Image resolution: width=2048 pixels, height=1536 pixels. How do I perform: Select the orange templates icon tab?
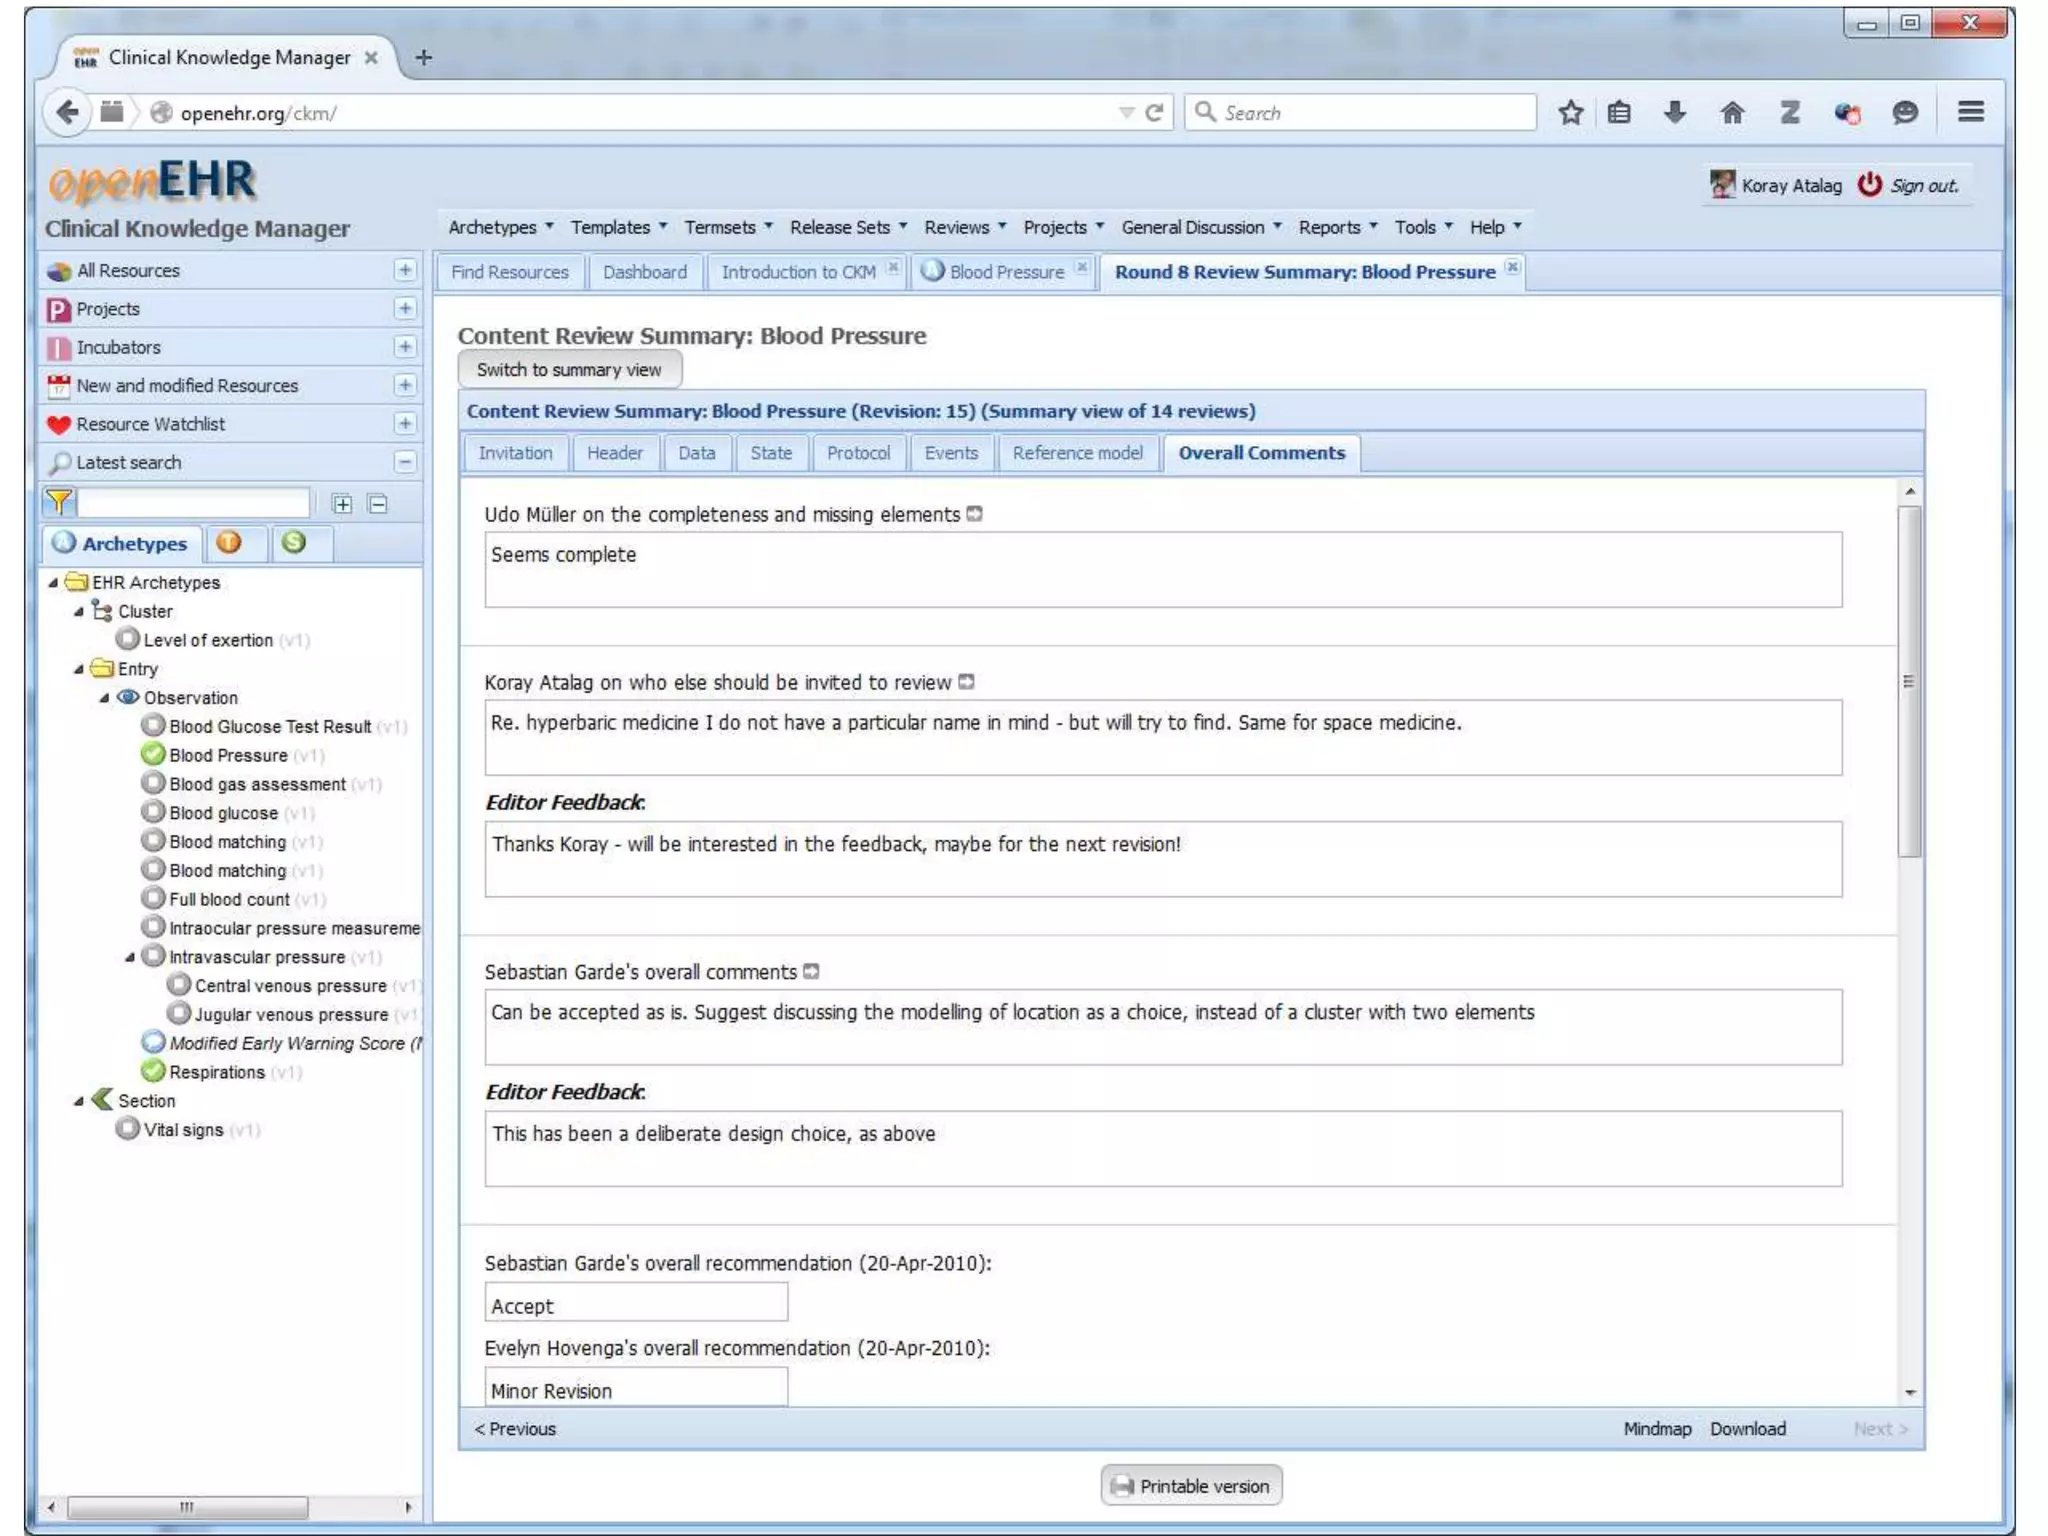click(229, 542)
